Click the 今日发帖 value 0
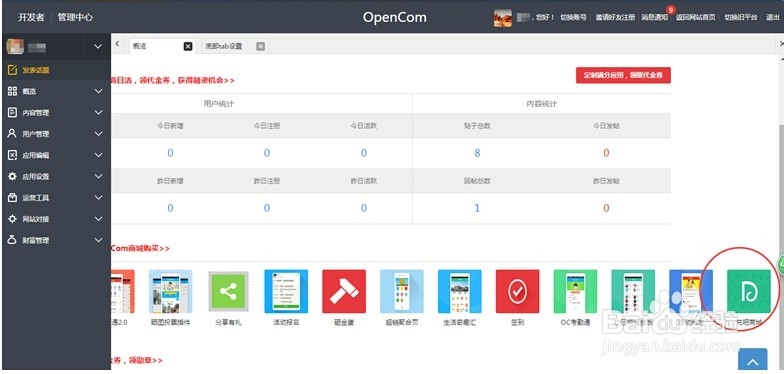Viewport: 784px width, 374px height. tap(606, 153)
